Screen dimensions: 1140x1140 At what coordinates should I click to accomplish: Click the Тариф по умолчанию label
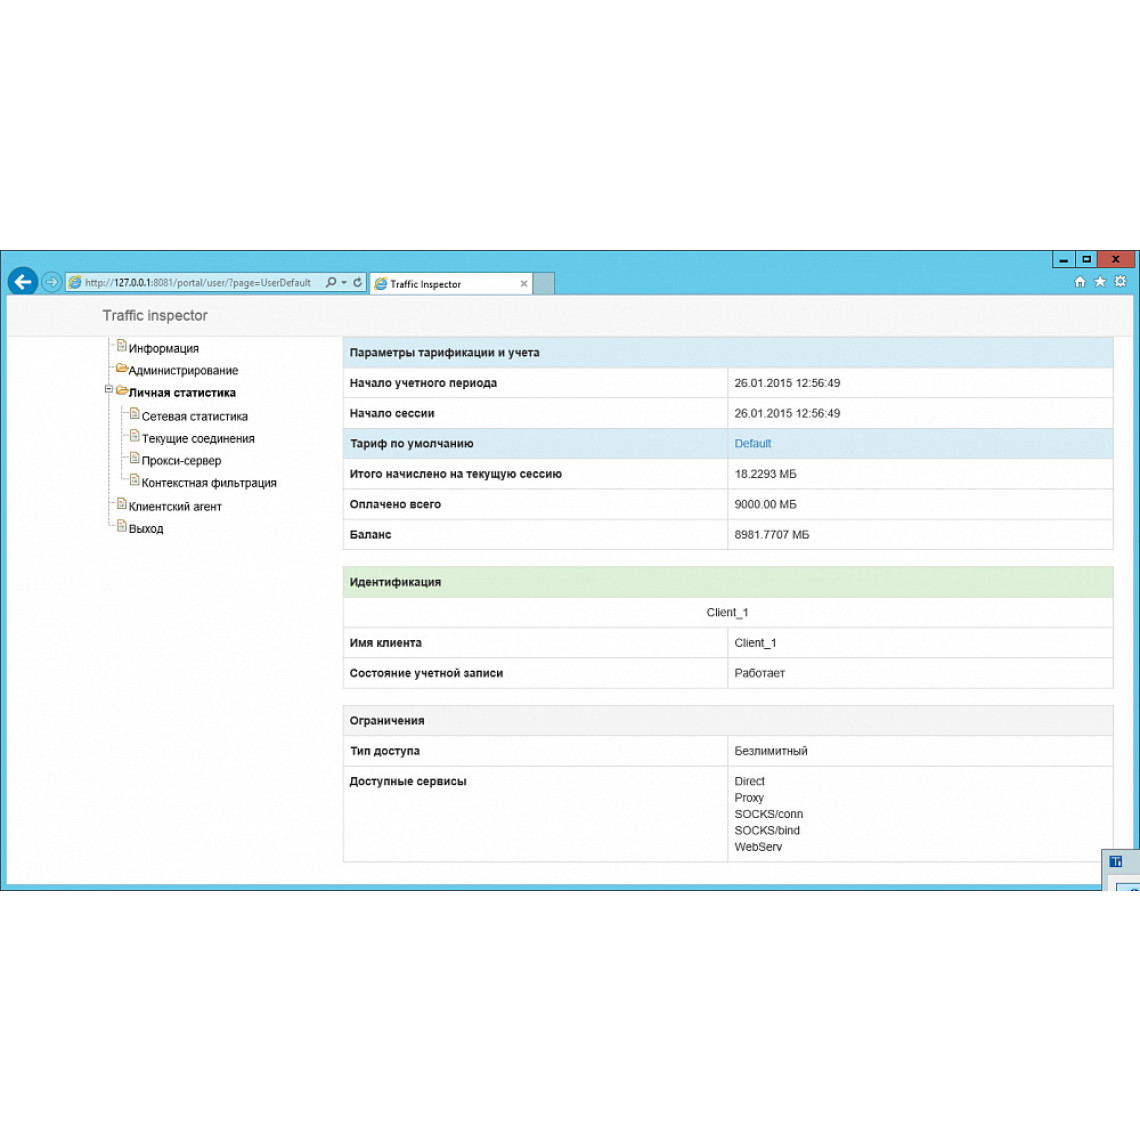(x=412, y=443)
